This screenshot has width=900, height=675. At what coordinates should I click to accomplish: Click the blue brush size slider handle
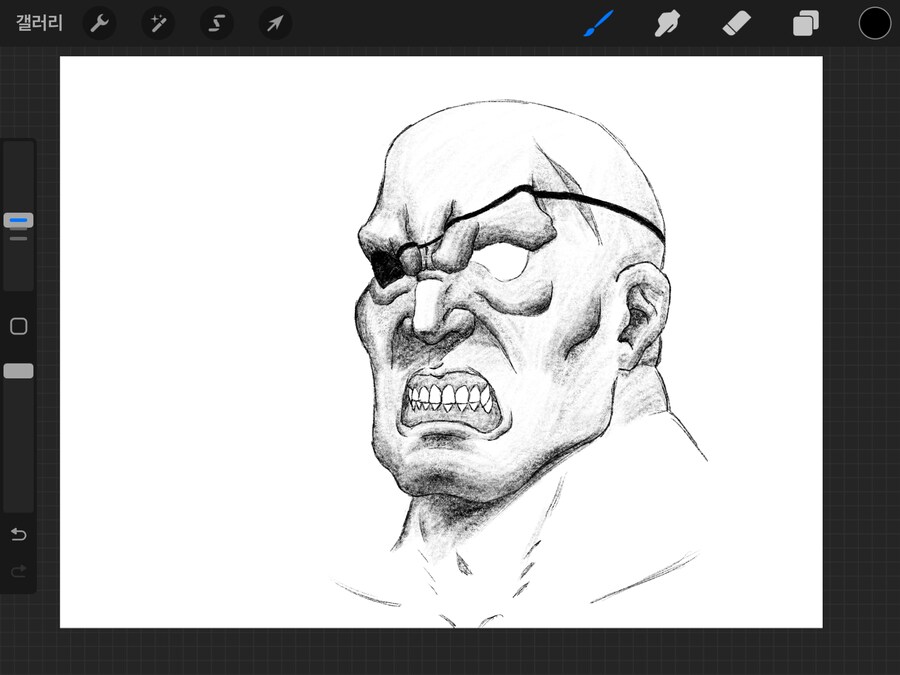[18, 220]
